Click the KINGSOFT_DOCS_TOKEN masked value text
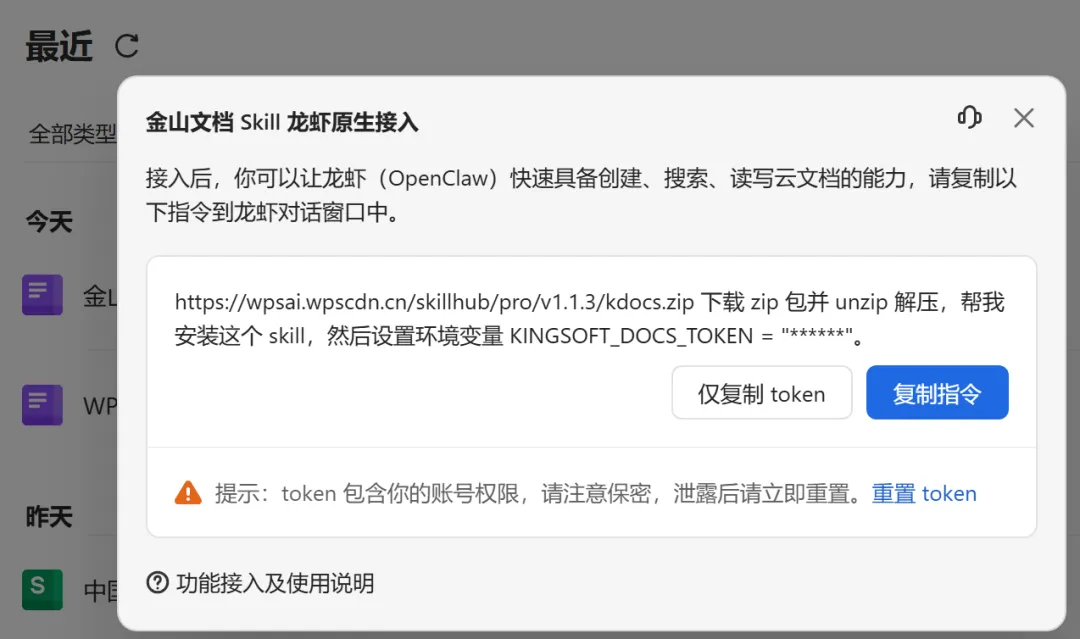The height and width of the screenshot is (639, 1080). pos(817,335)
